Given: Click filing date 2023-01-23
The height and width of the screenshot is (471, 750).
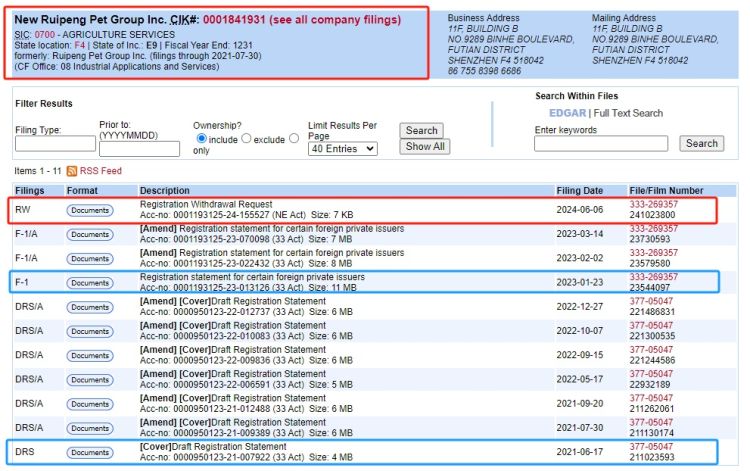Looking at the screenshot, I should [x=580, y=283].
